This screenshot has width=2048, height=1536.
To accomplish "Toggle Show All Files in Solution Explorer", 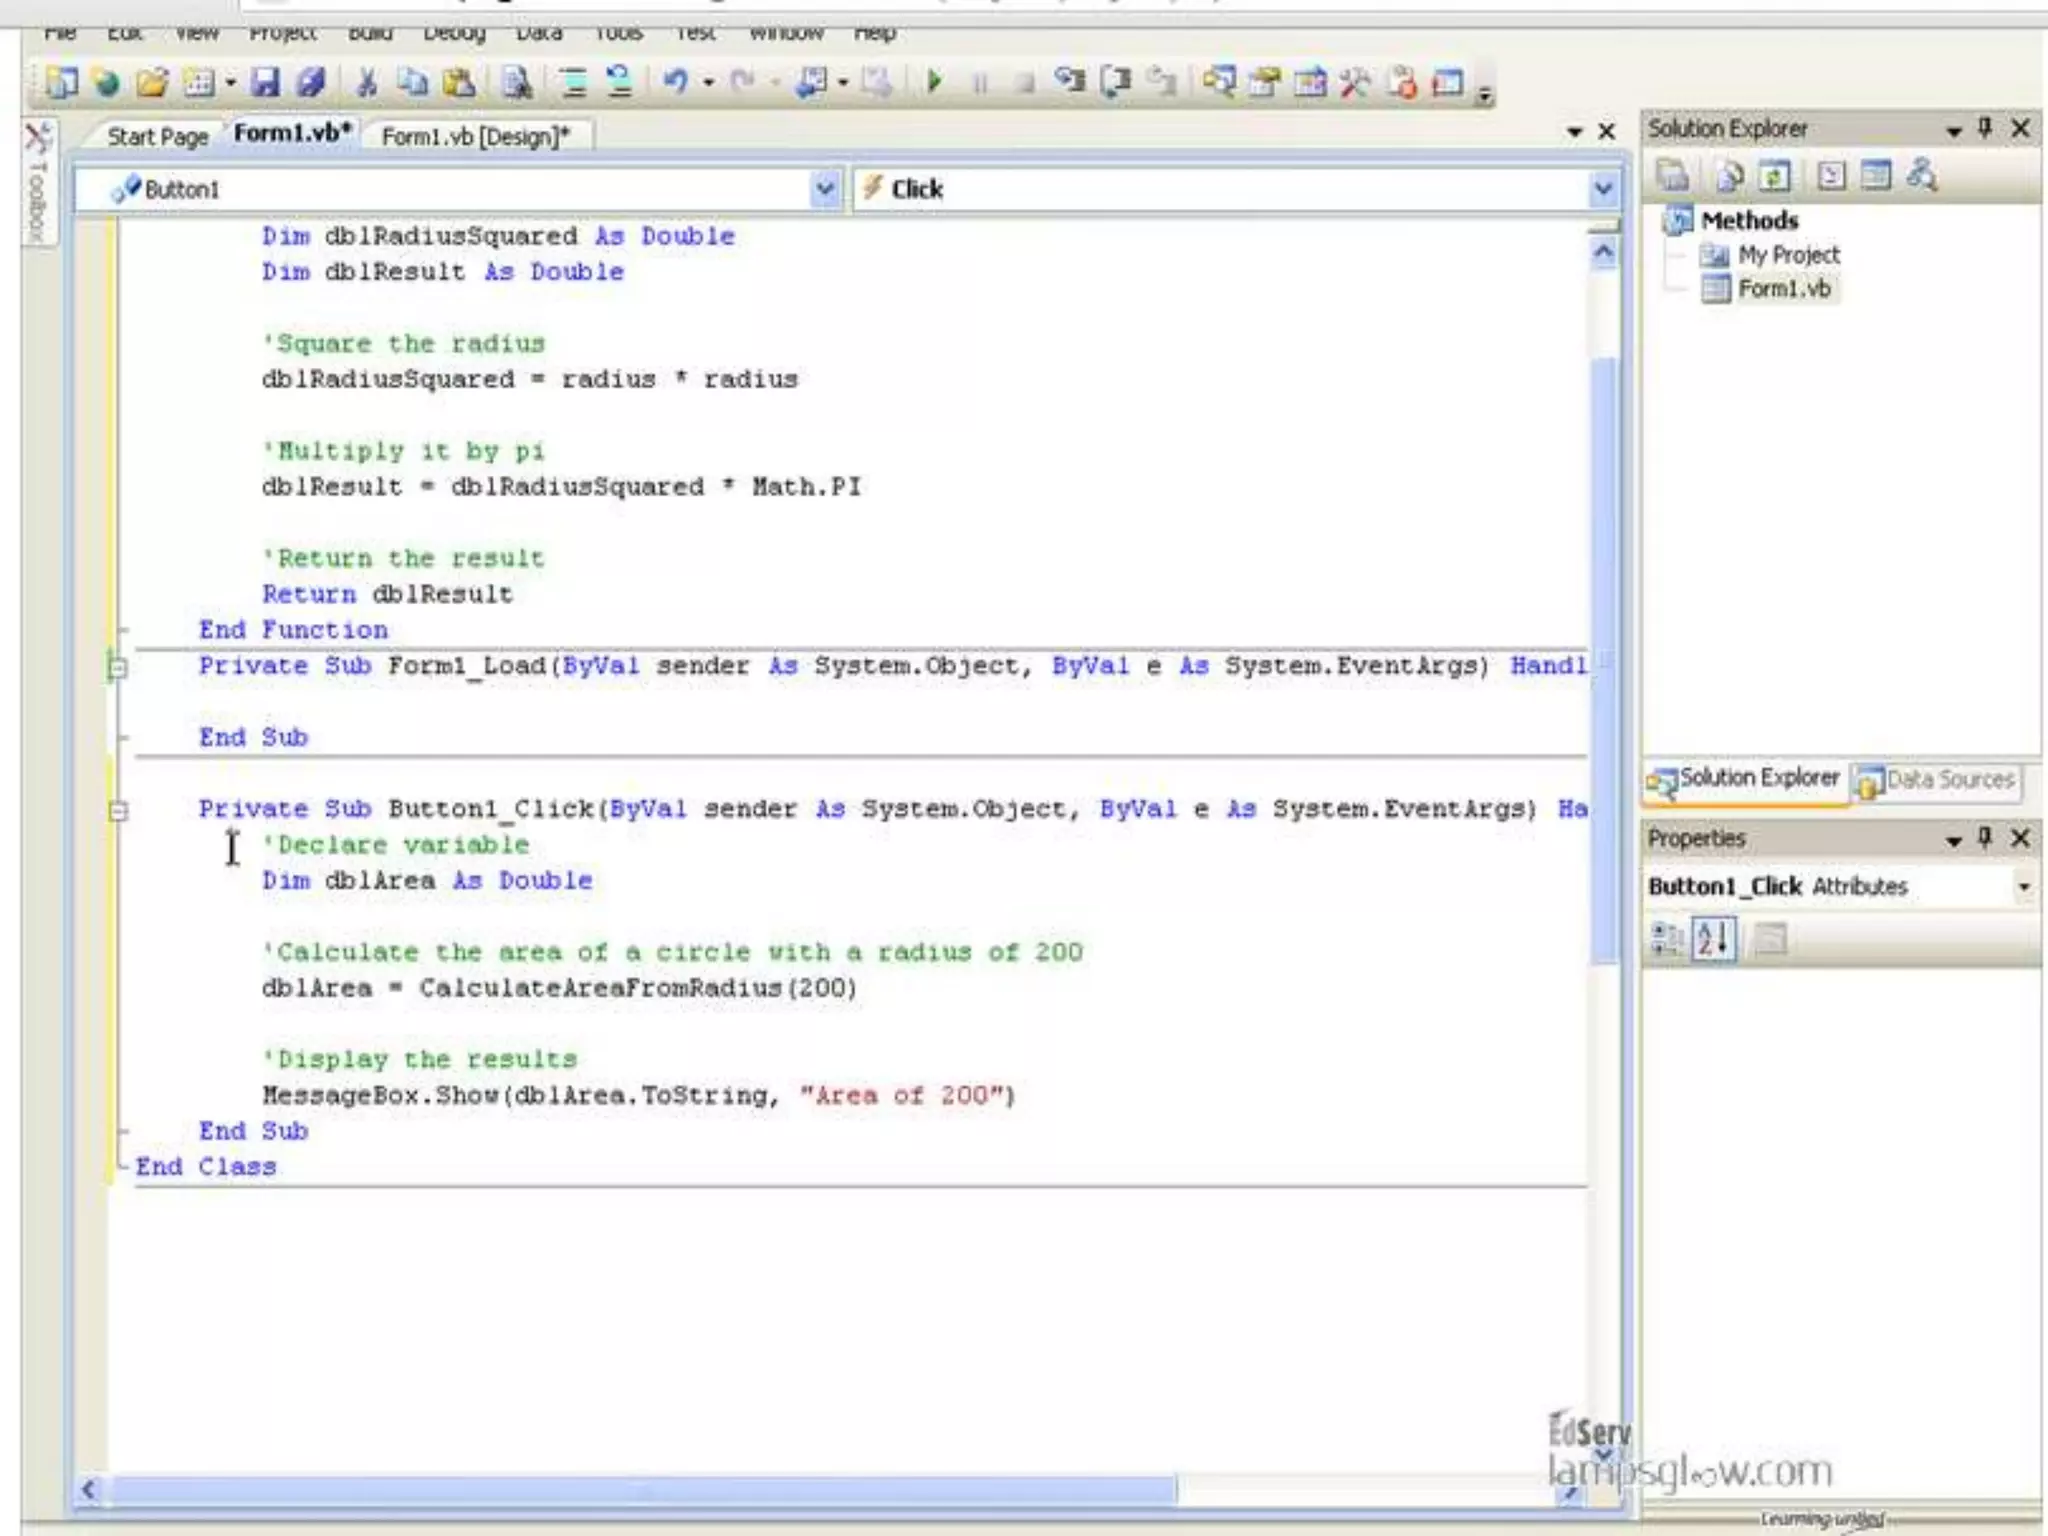I will (1730, 176).
